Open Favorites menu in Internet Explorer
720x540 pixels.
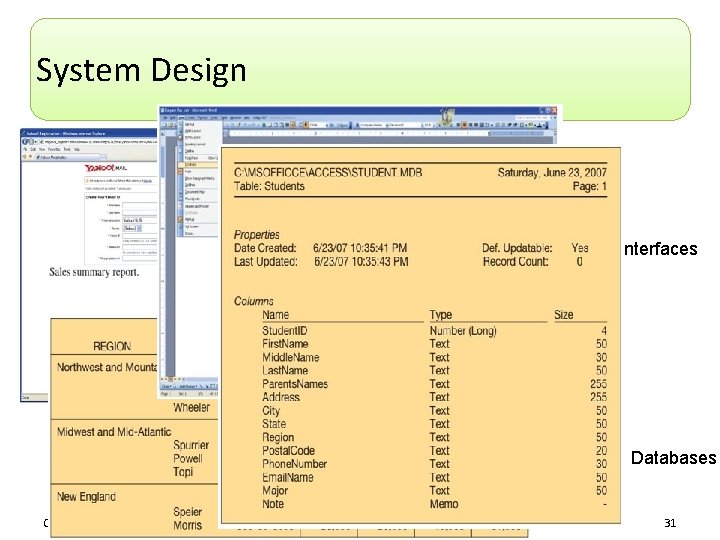[54, 149]
